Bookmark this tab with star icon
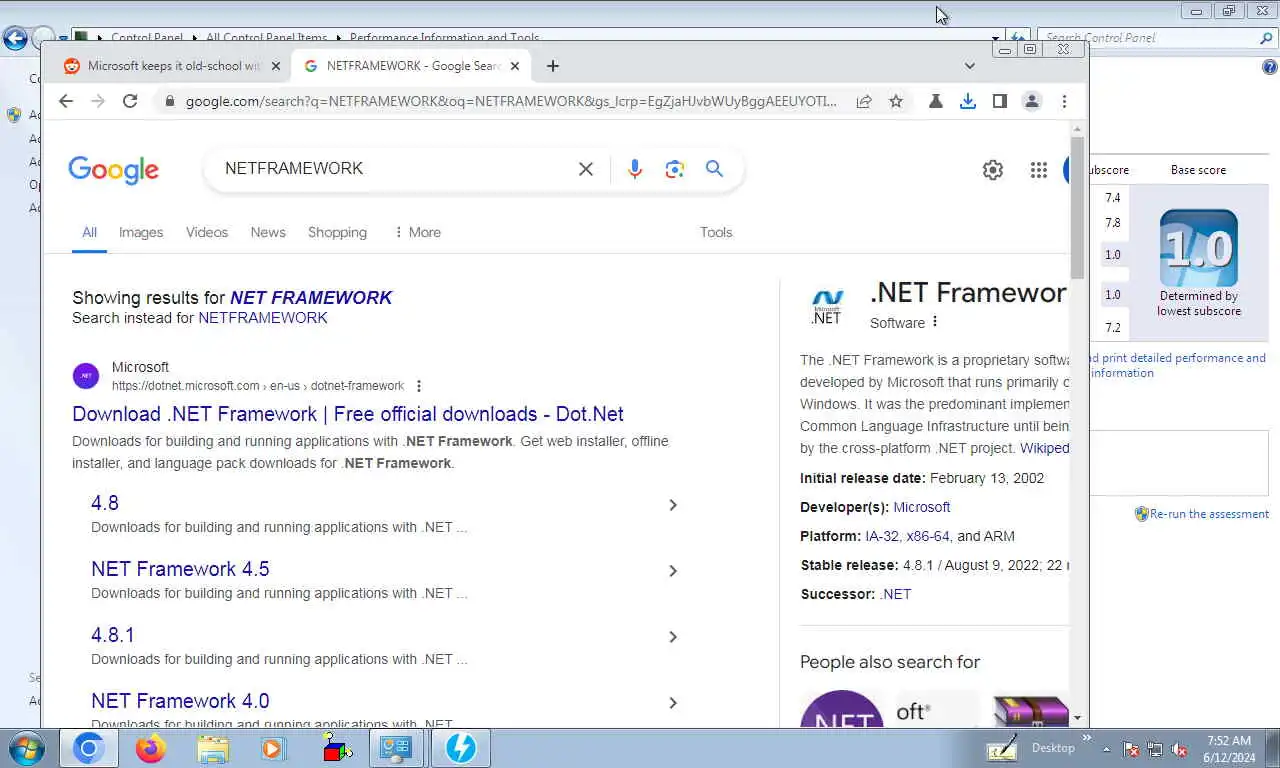 point(896,101)
